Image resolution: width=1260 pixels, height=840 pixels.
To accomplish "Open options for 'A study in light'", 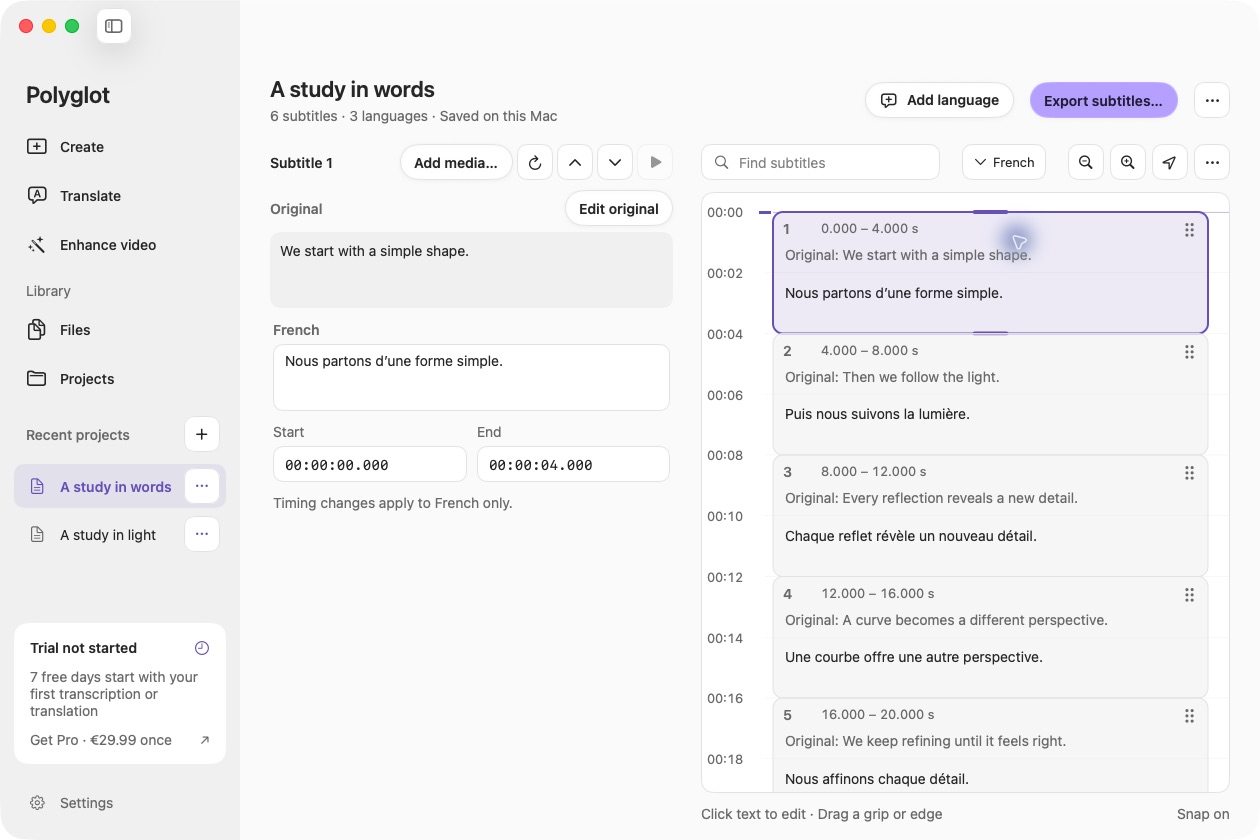I will click(x=202, y=534).
